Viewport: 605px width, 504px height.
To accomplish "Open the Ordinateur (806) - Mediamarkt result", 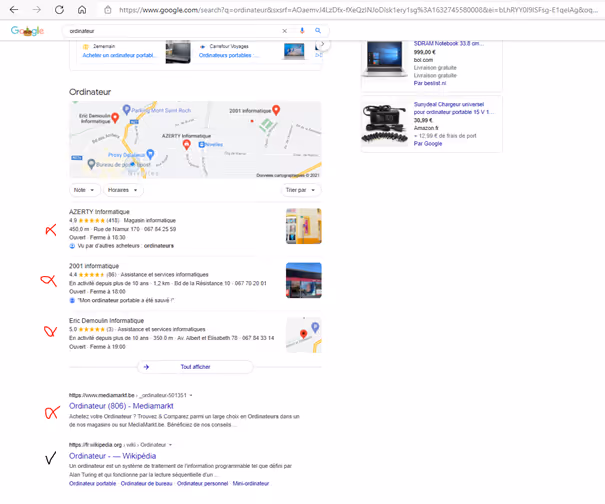I will coord(121,406).
